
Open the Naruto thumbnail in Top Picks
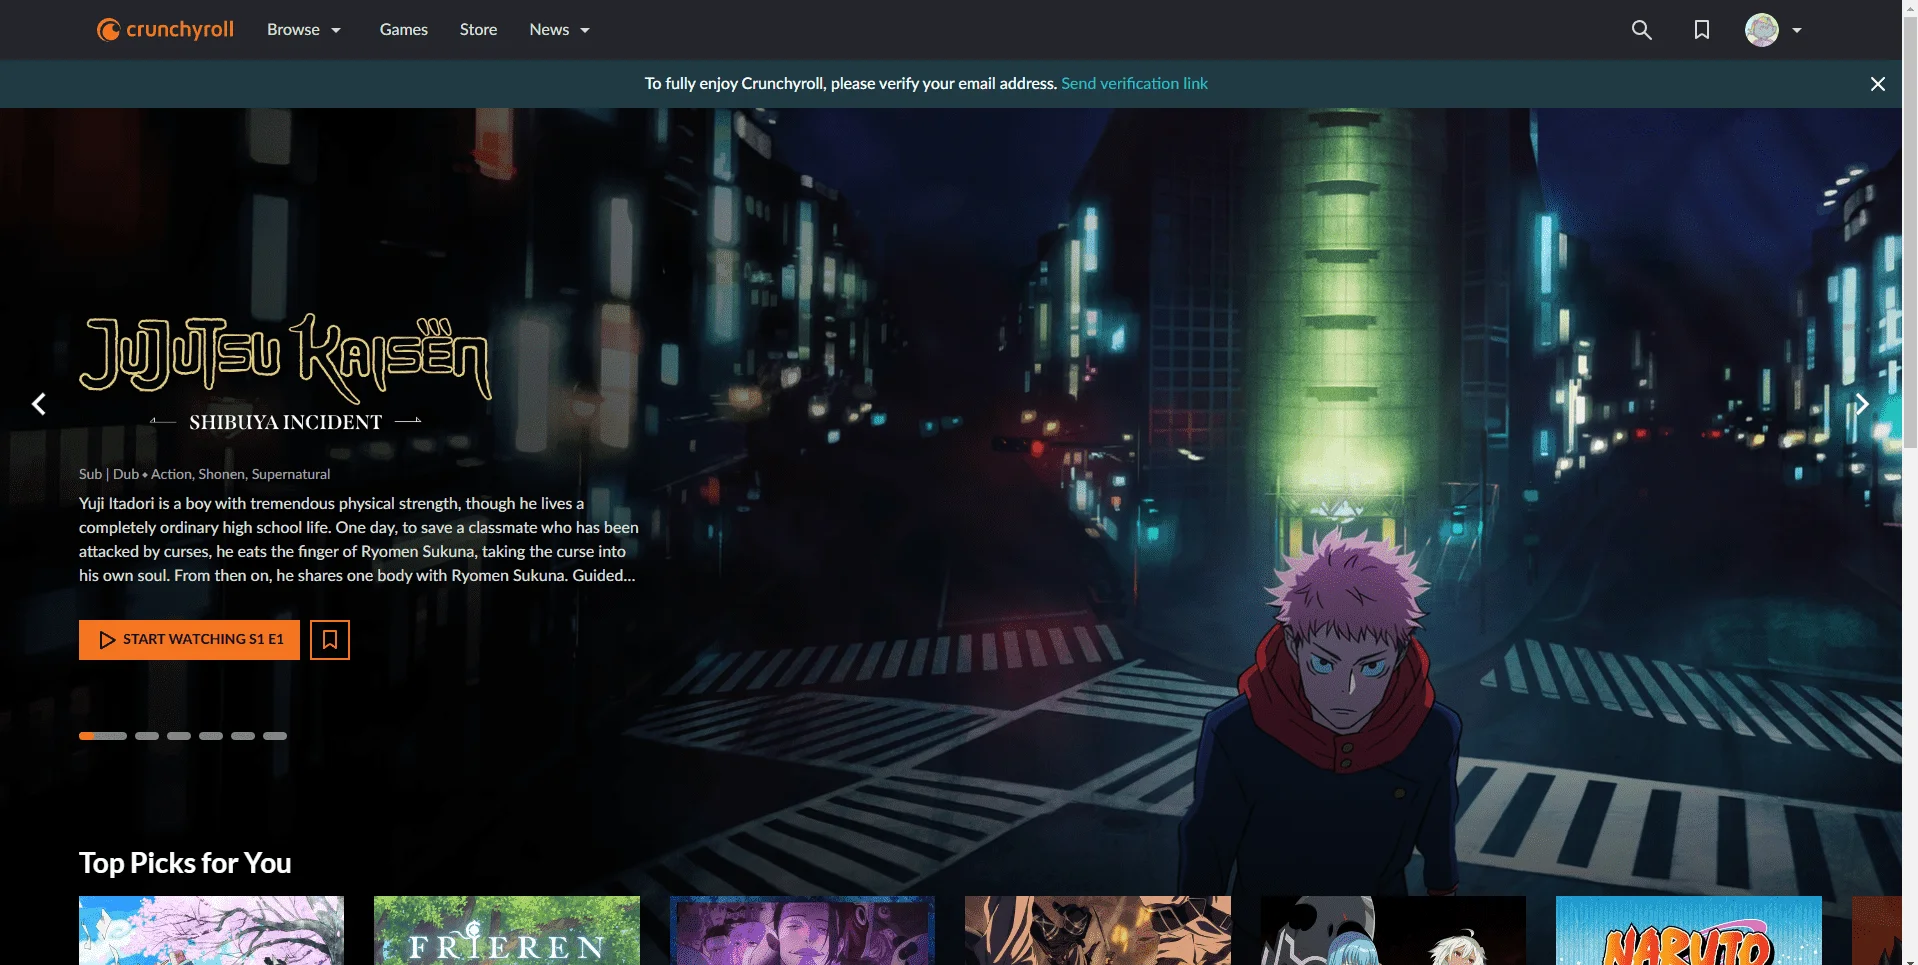coord(1688,930)
